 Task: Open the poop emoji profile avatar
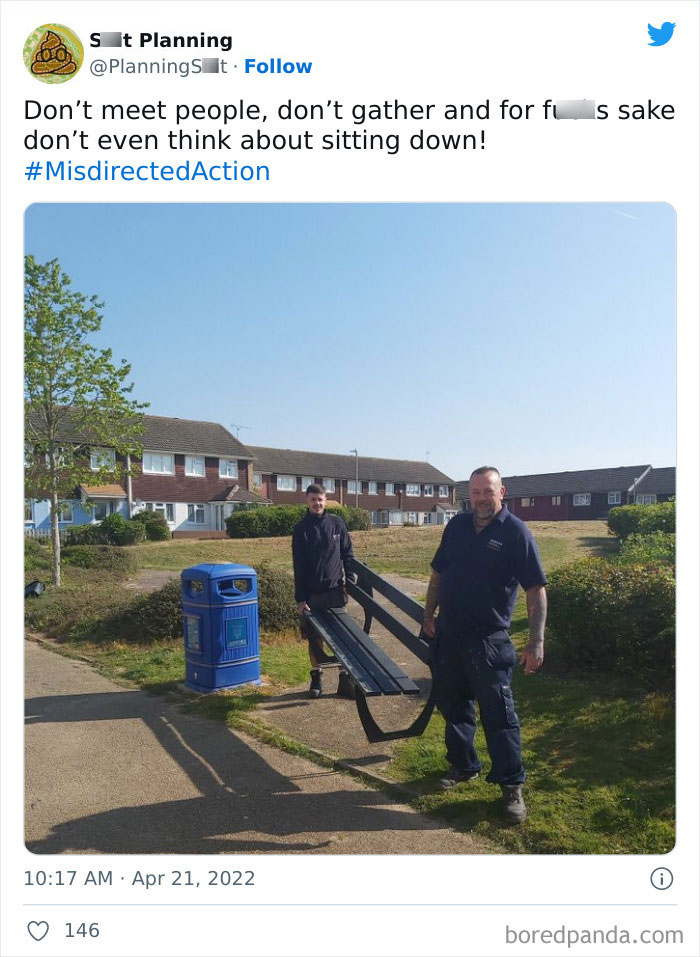(x=53, y=54)
